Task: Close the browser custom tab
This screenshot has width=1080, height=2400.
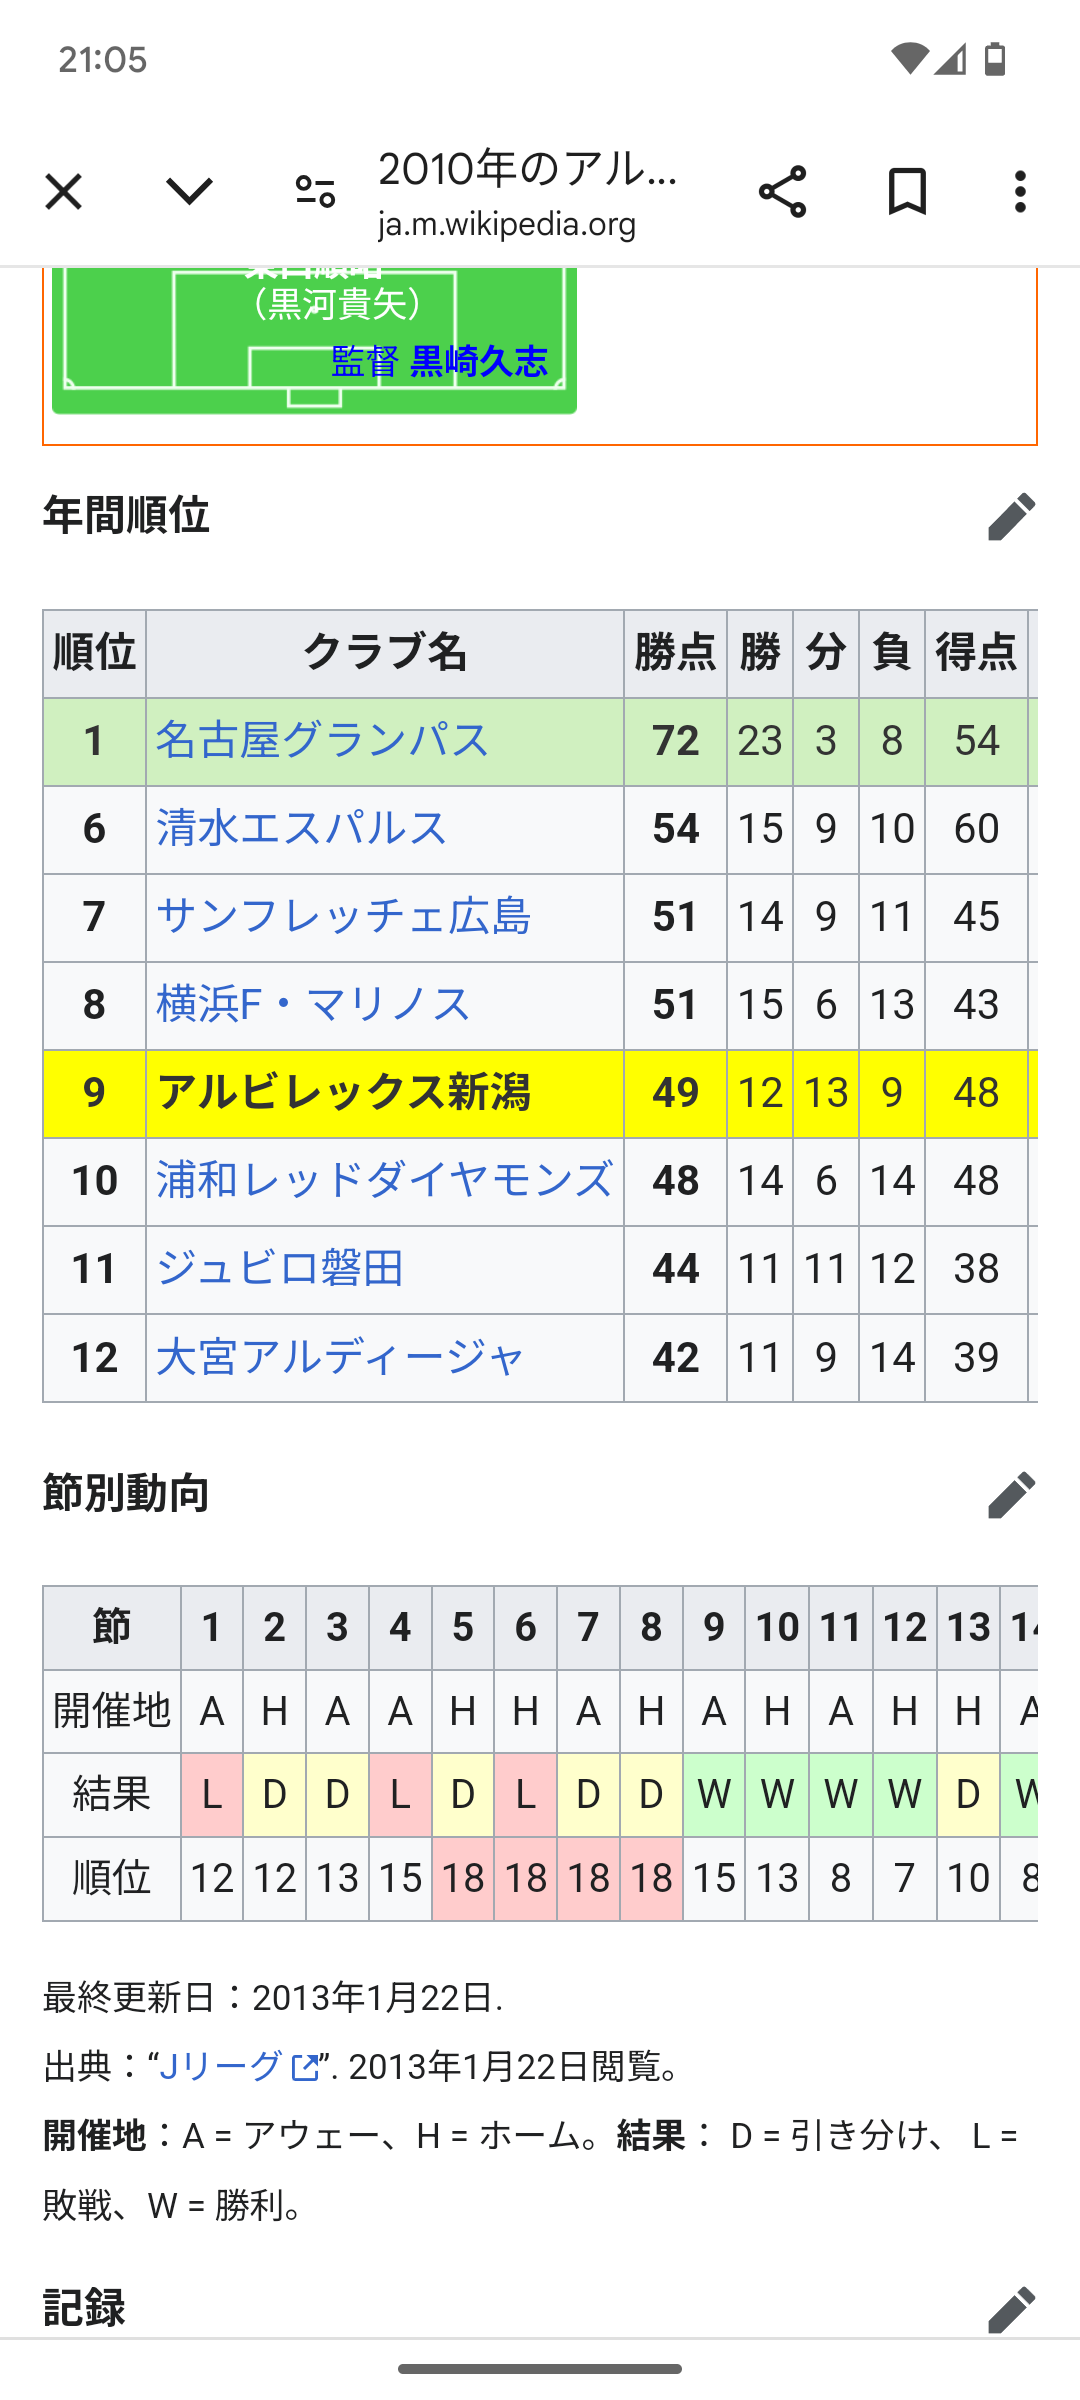Action: (x=63, y=191)
